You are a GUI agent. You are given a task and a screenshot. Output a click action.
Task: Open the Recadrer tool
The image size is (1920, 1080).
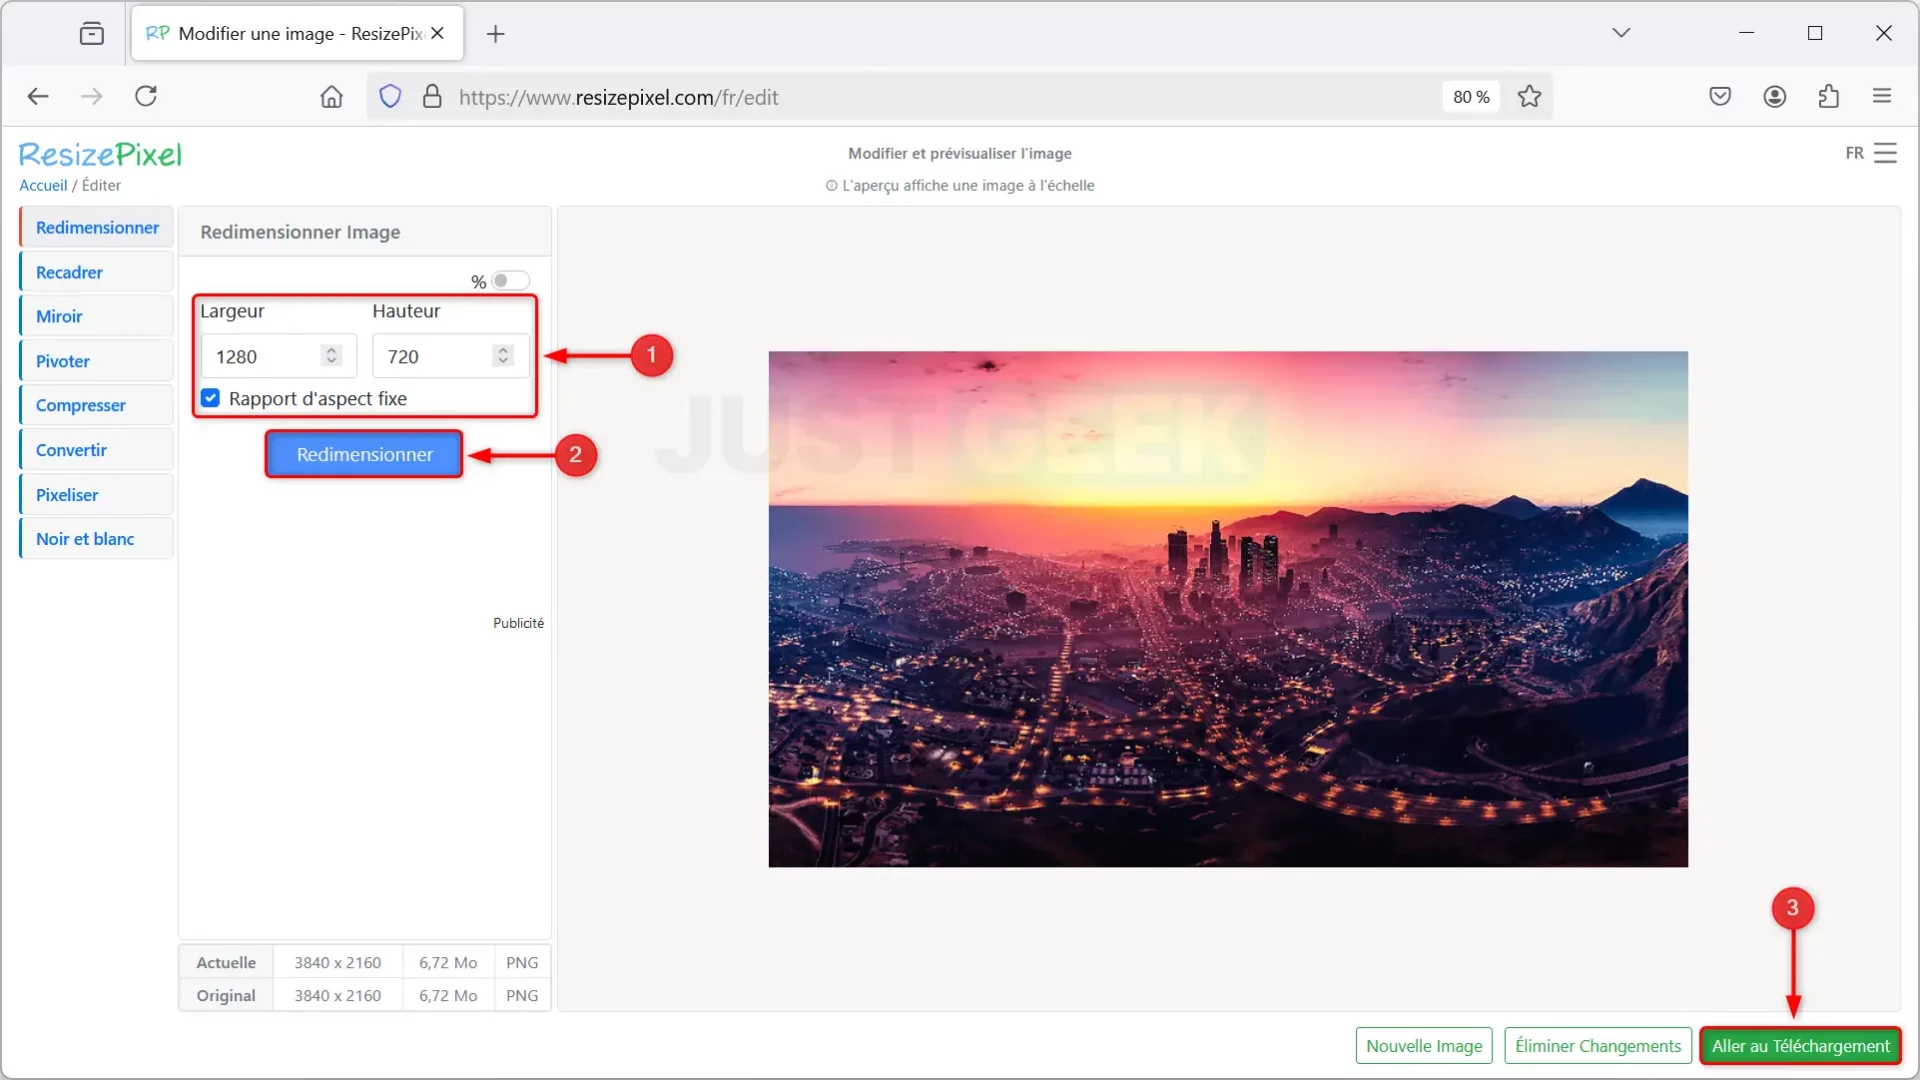[97, 272]
